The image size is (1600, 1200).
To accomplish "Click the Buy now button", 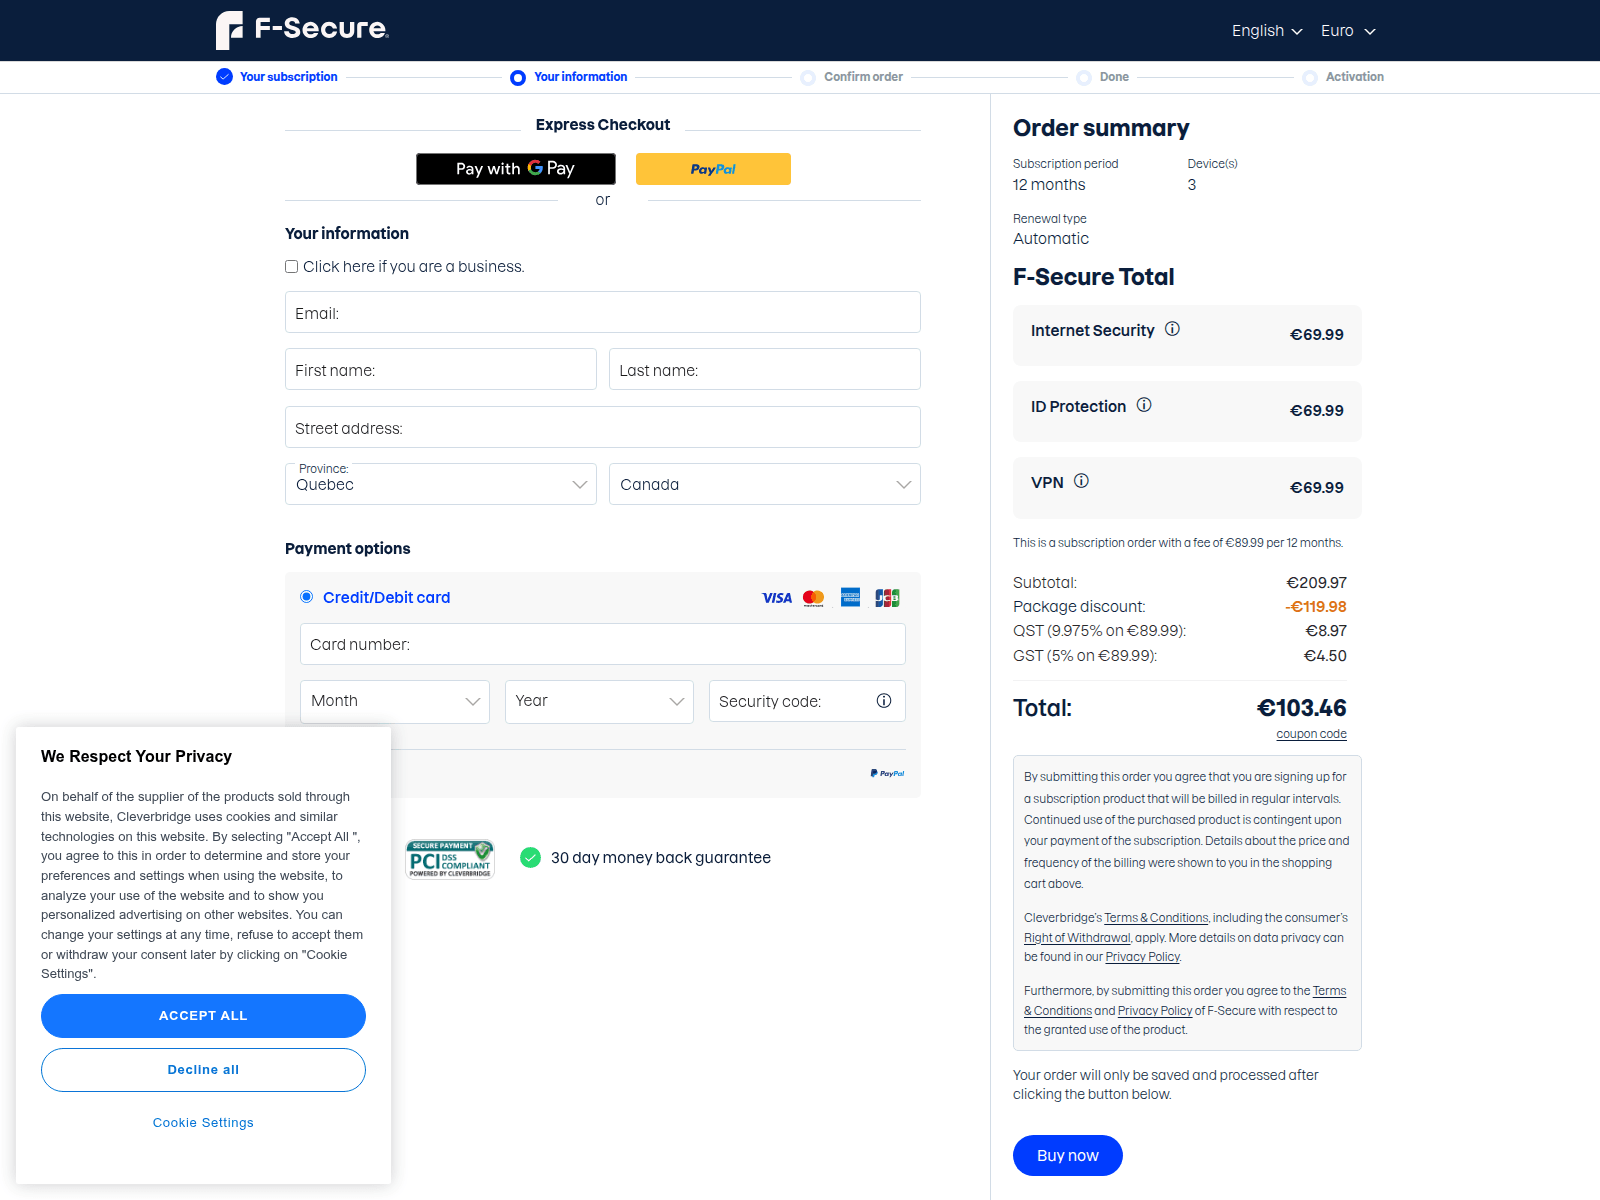I will click(1068, 1156).
